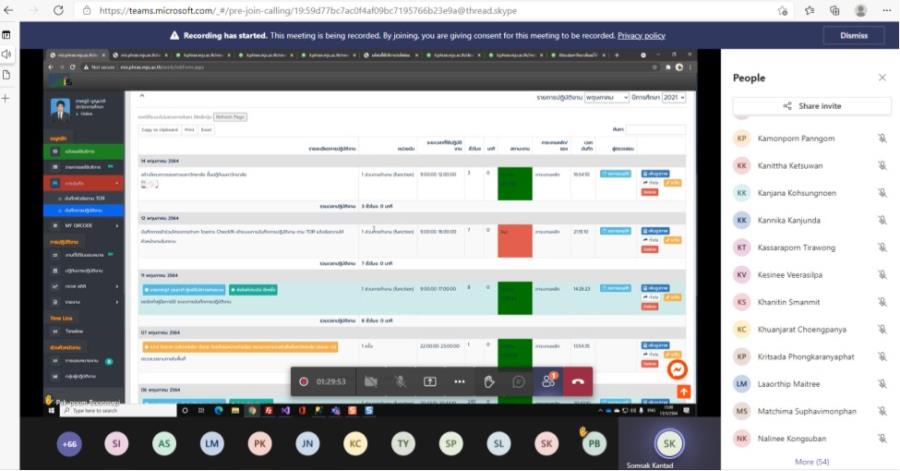Close the People panel

pos(881,78)
